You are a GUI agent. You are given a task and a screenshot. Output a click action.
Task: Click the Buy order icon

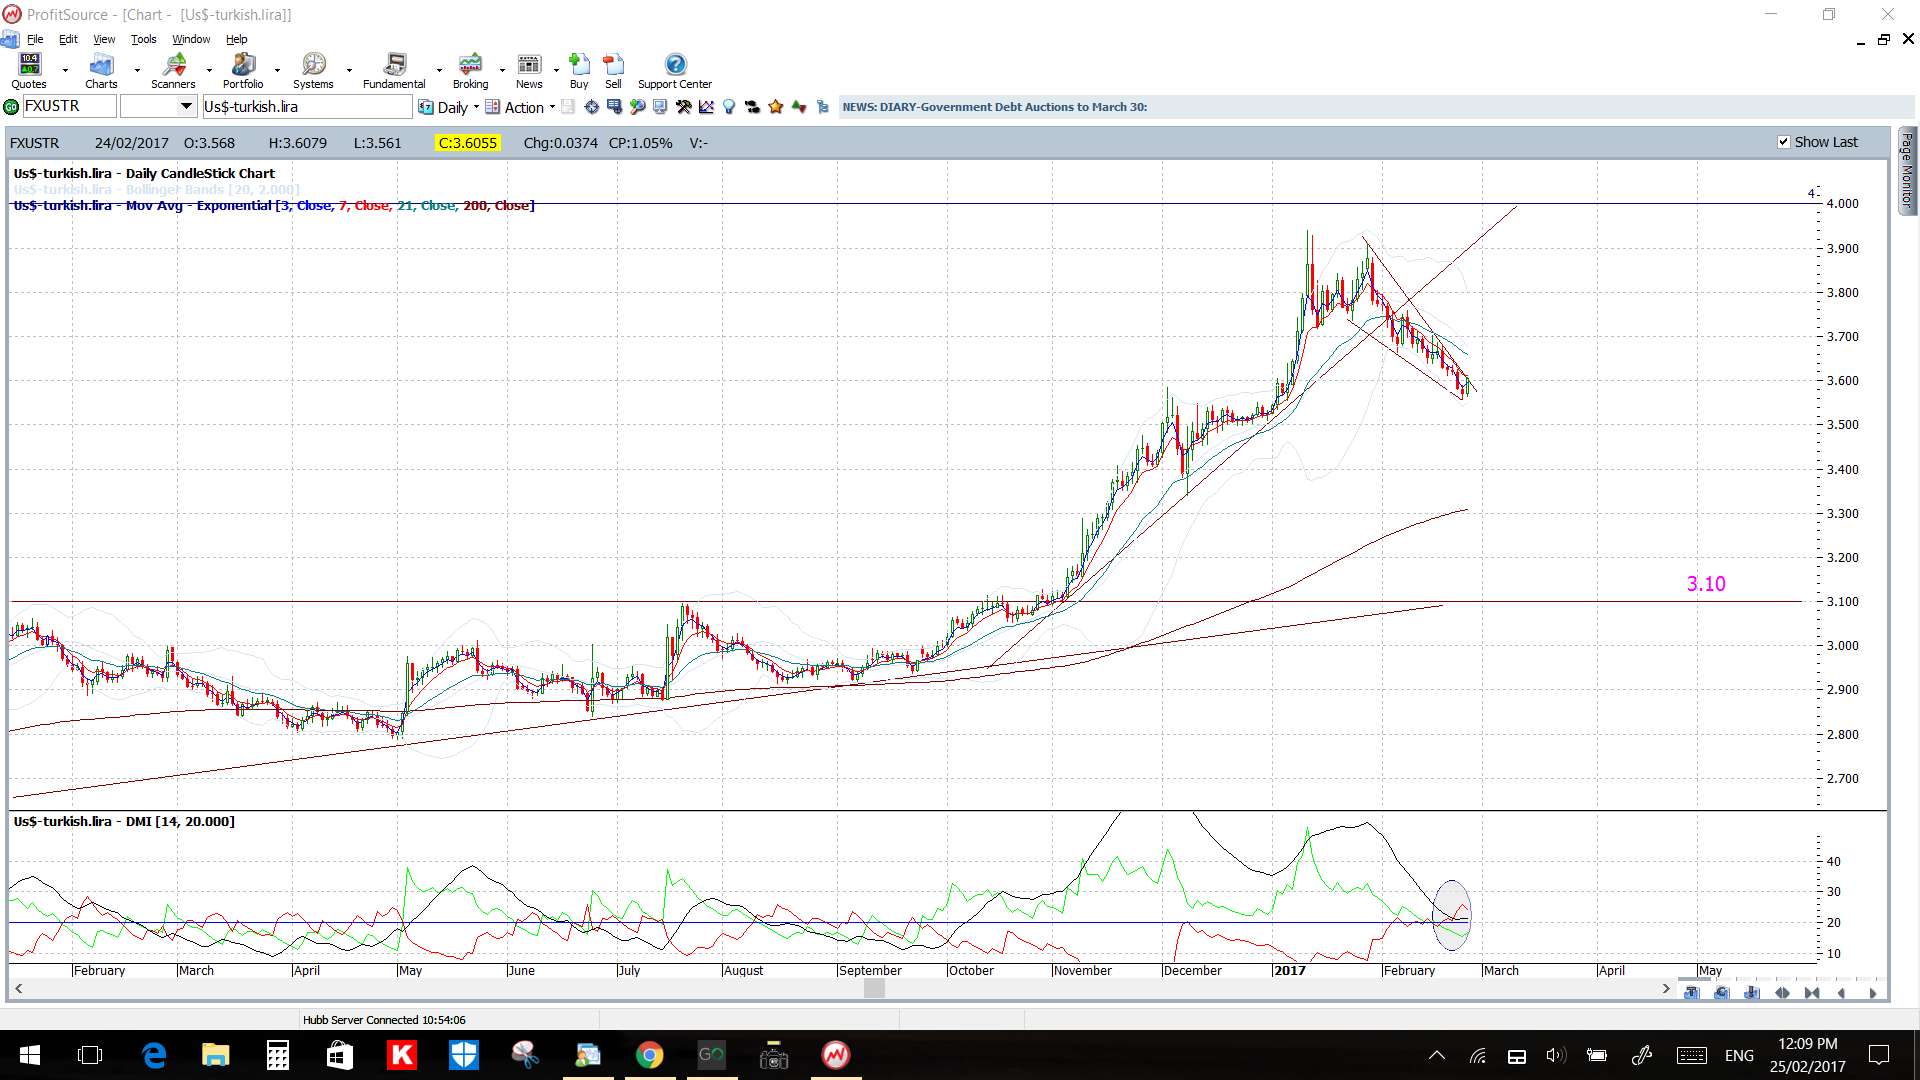pos(579,70)
